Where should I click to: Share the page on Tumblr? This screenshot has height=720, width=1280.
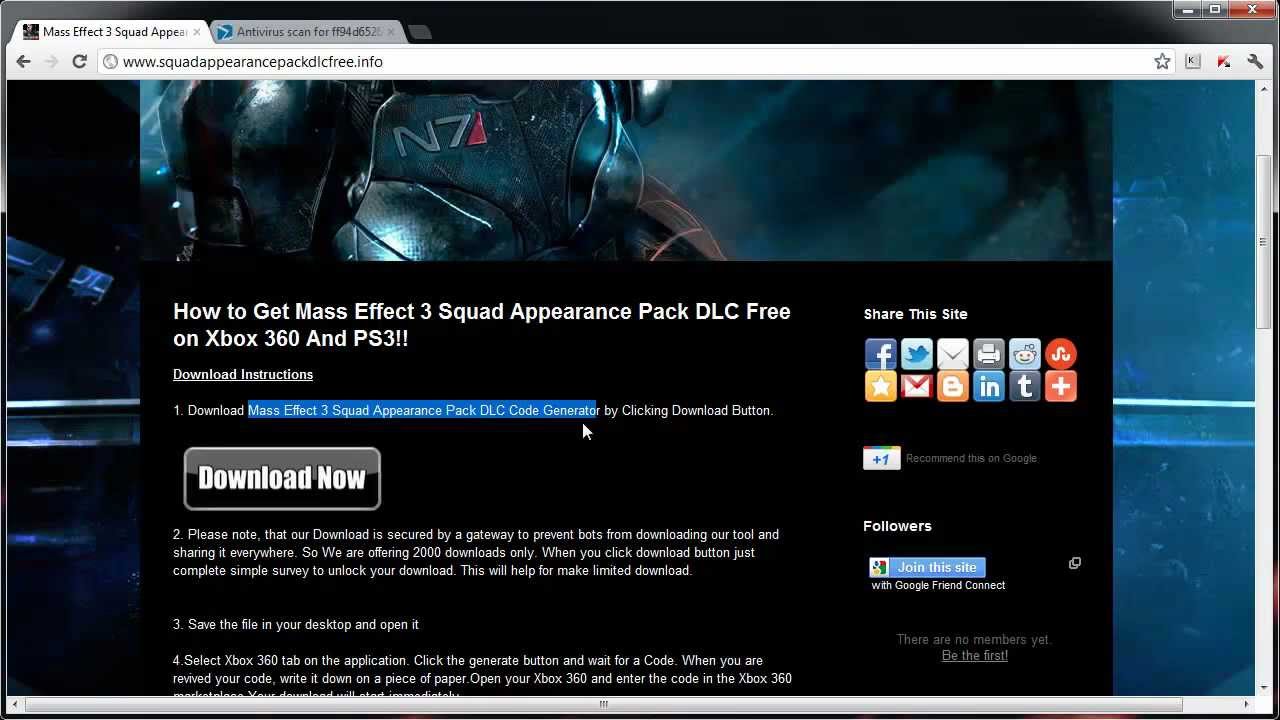coord(1025,386)
